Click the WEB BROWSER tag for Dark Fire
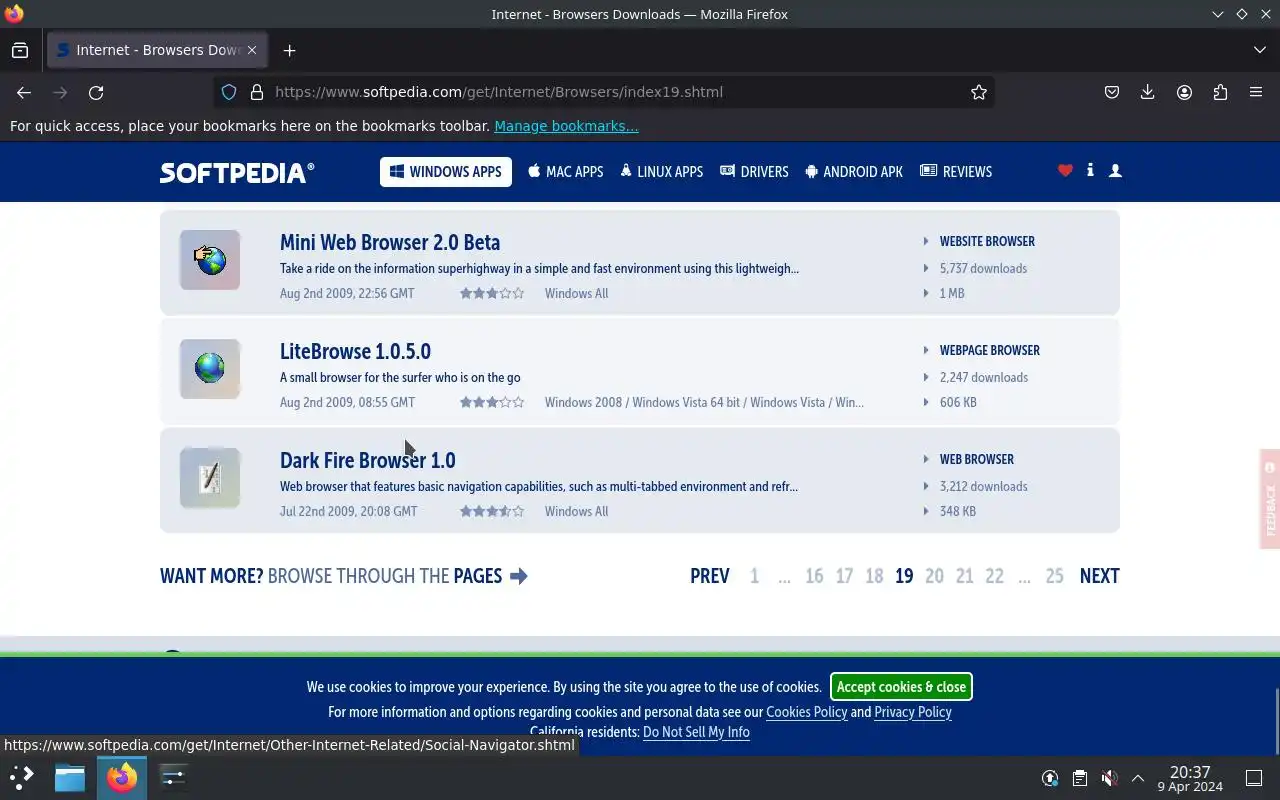This screenshot has width=1280, height=800. tap(976, 459)
